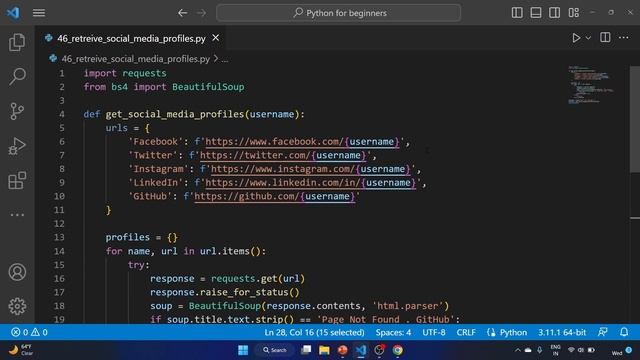Viewport: 640px width, 360px height.
Task: Click the taskbar Search box
Action: point(275,350)
